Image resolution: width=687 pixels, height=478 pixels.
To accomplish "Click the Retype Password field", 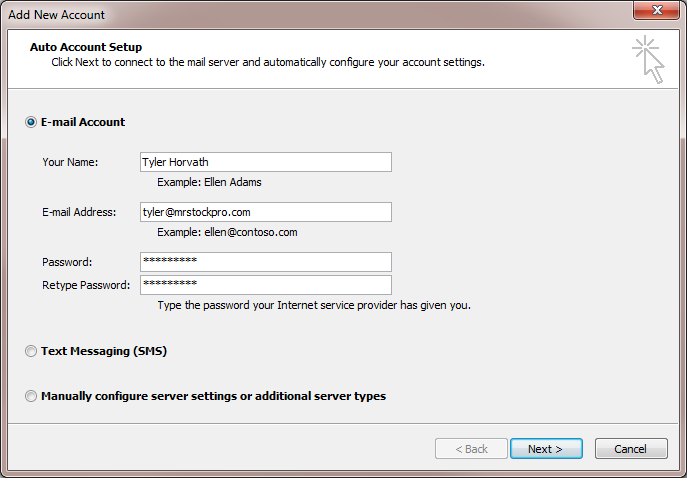I will [265, 285].
